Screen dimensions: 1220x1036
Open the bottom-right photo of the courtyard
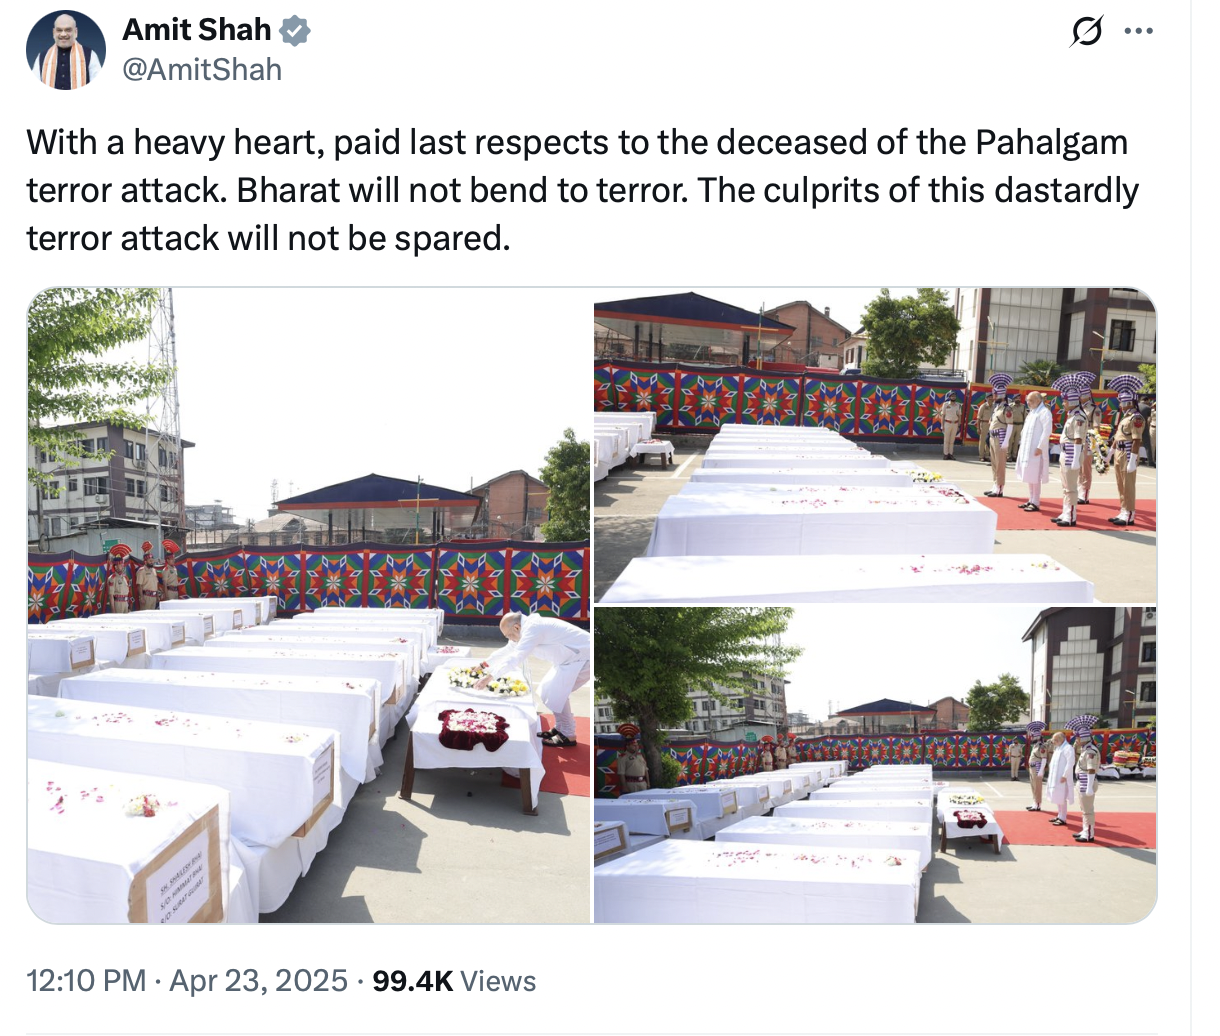tap(875, 765)
